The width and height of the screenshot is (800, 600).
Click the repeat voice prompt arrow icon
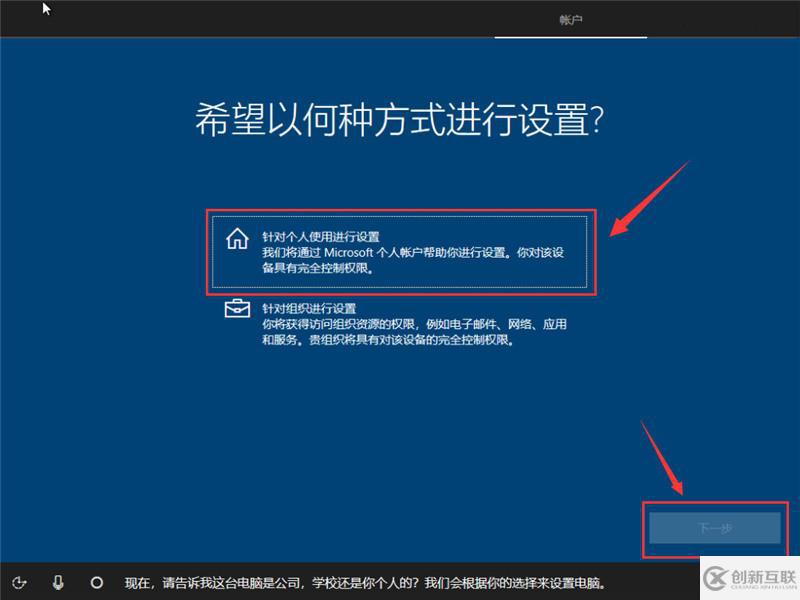pos(22,583)
